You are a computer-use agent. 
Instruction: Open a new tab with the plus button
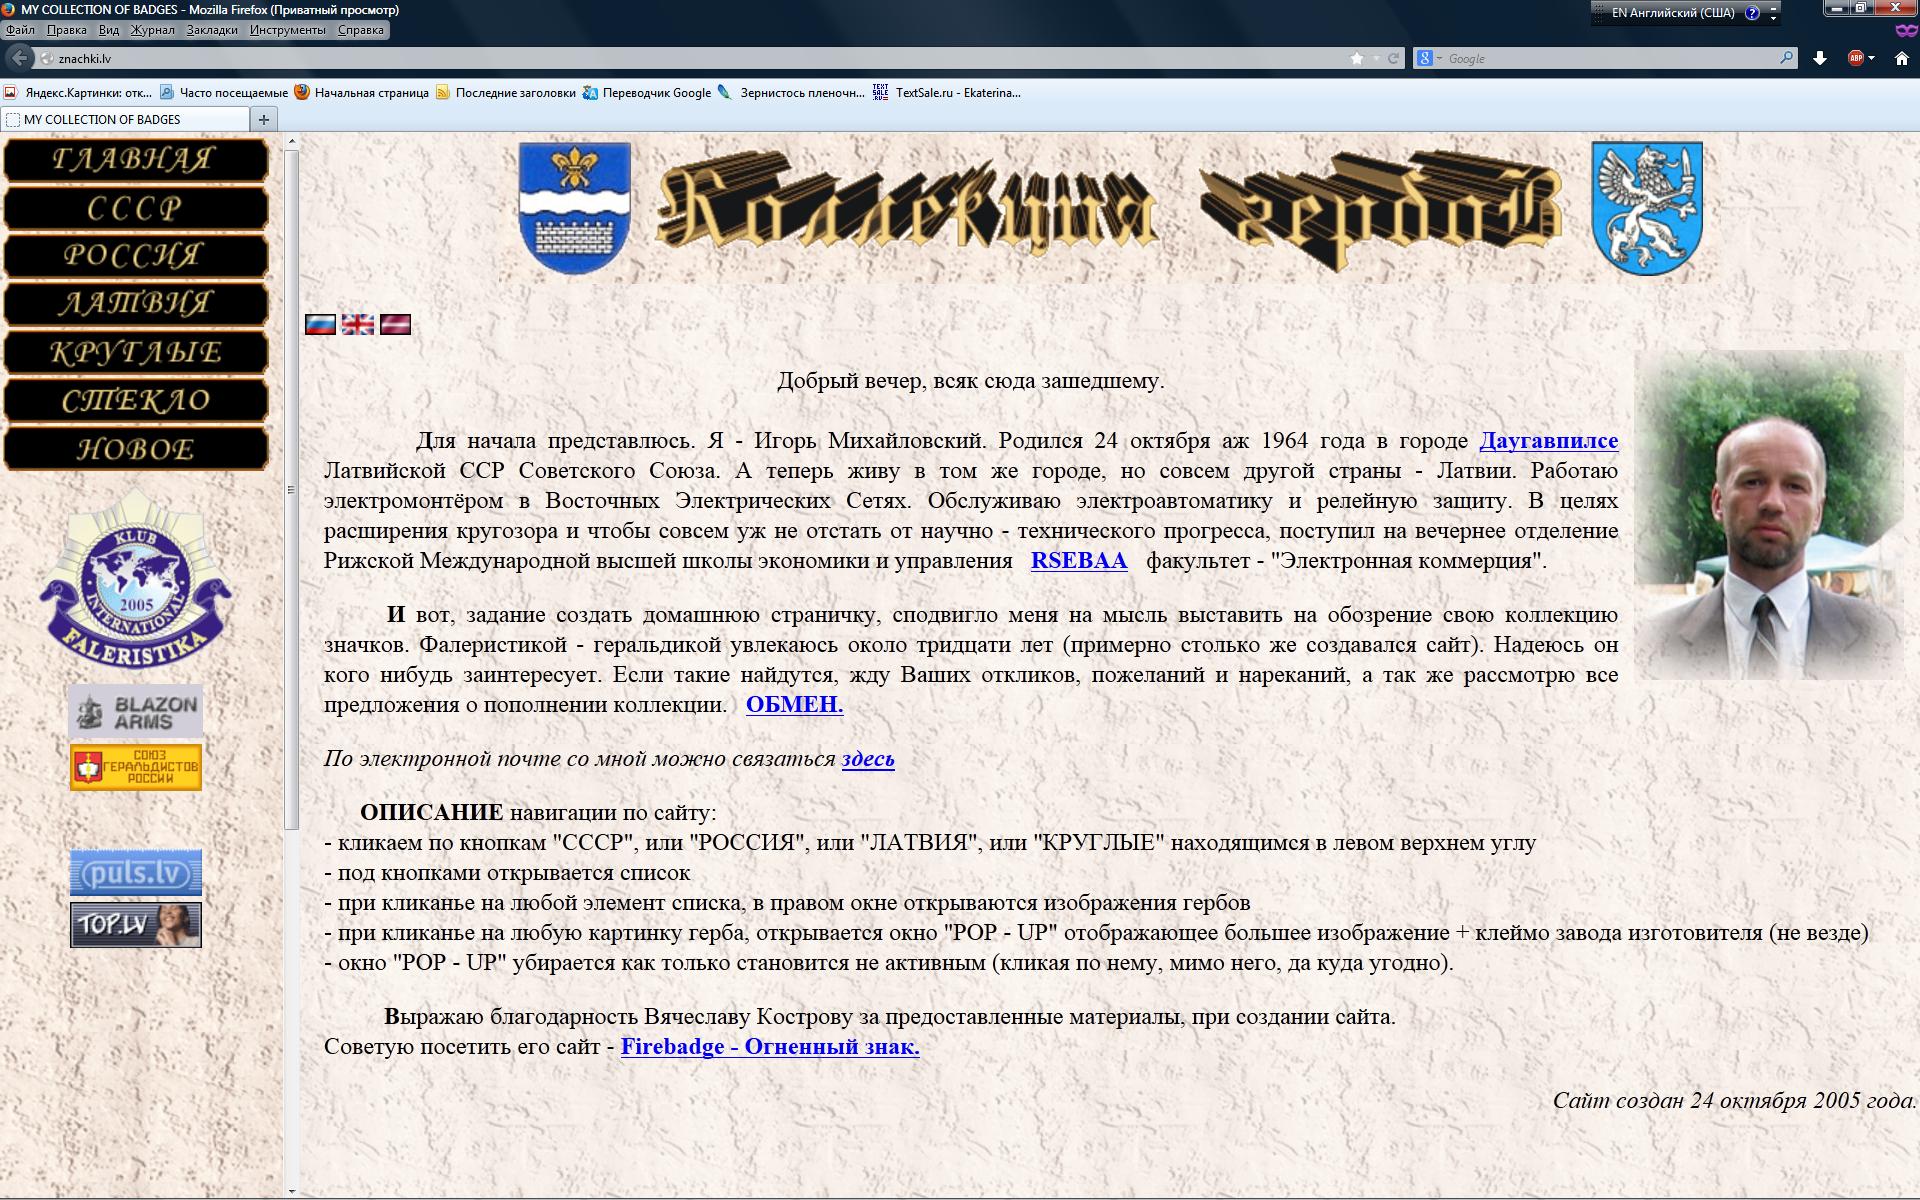[264, 119]
